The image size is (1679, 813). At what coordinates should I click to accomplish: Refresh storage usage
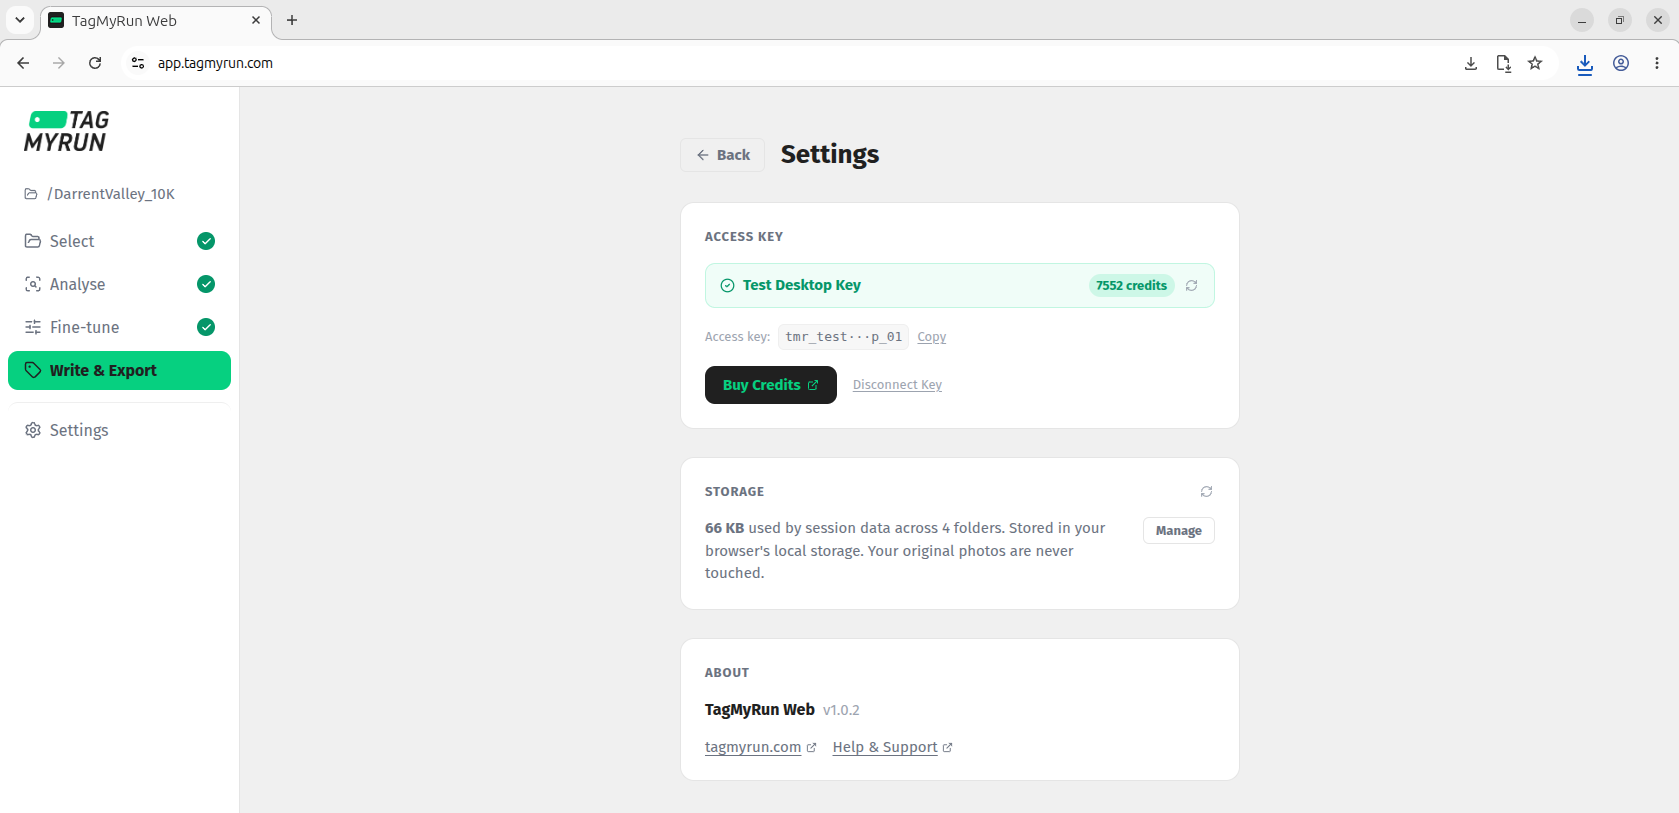1206,492
